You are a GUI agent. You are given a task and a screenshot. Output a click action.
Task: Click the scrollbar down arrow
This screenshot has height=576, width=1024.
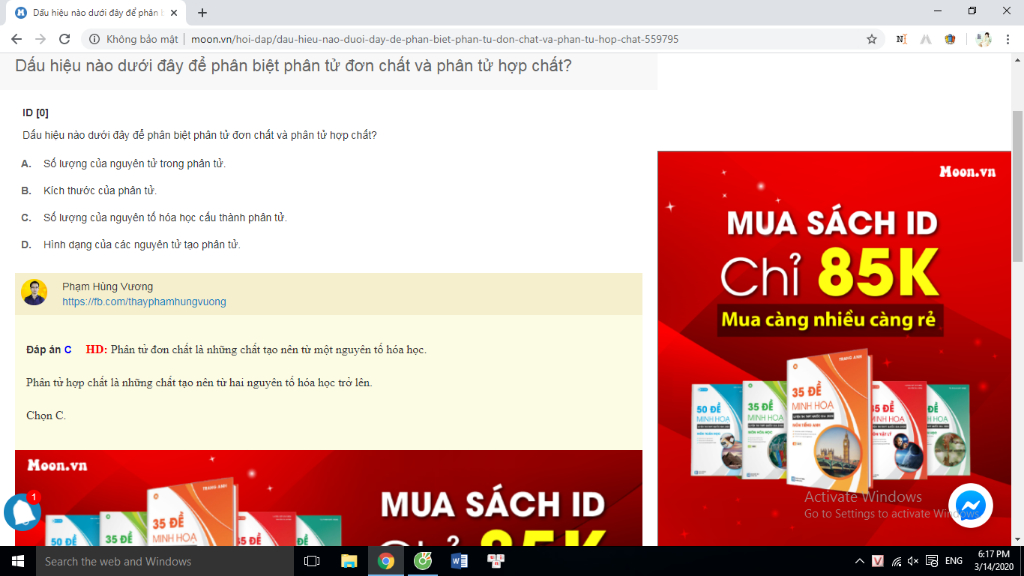point(1017,540)
